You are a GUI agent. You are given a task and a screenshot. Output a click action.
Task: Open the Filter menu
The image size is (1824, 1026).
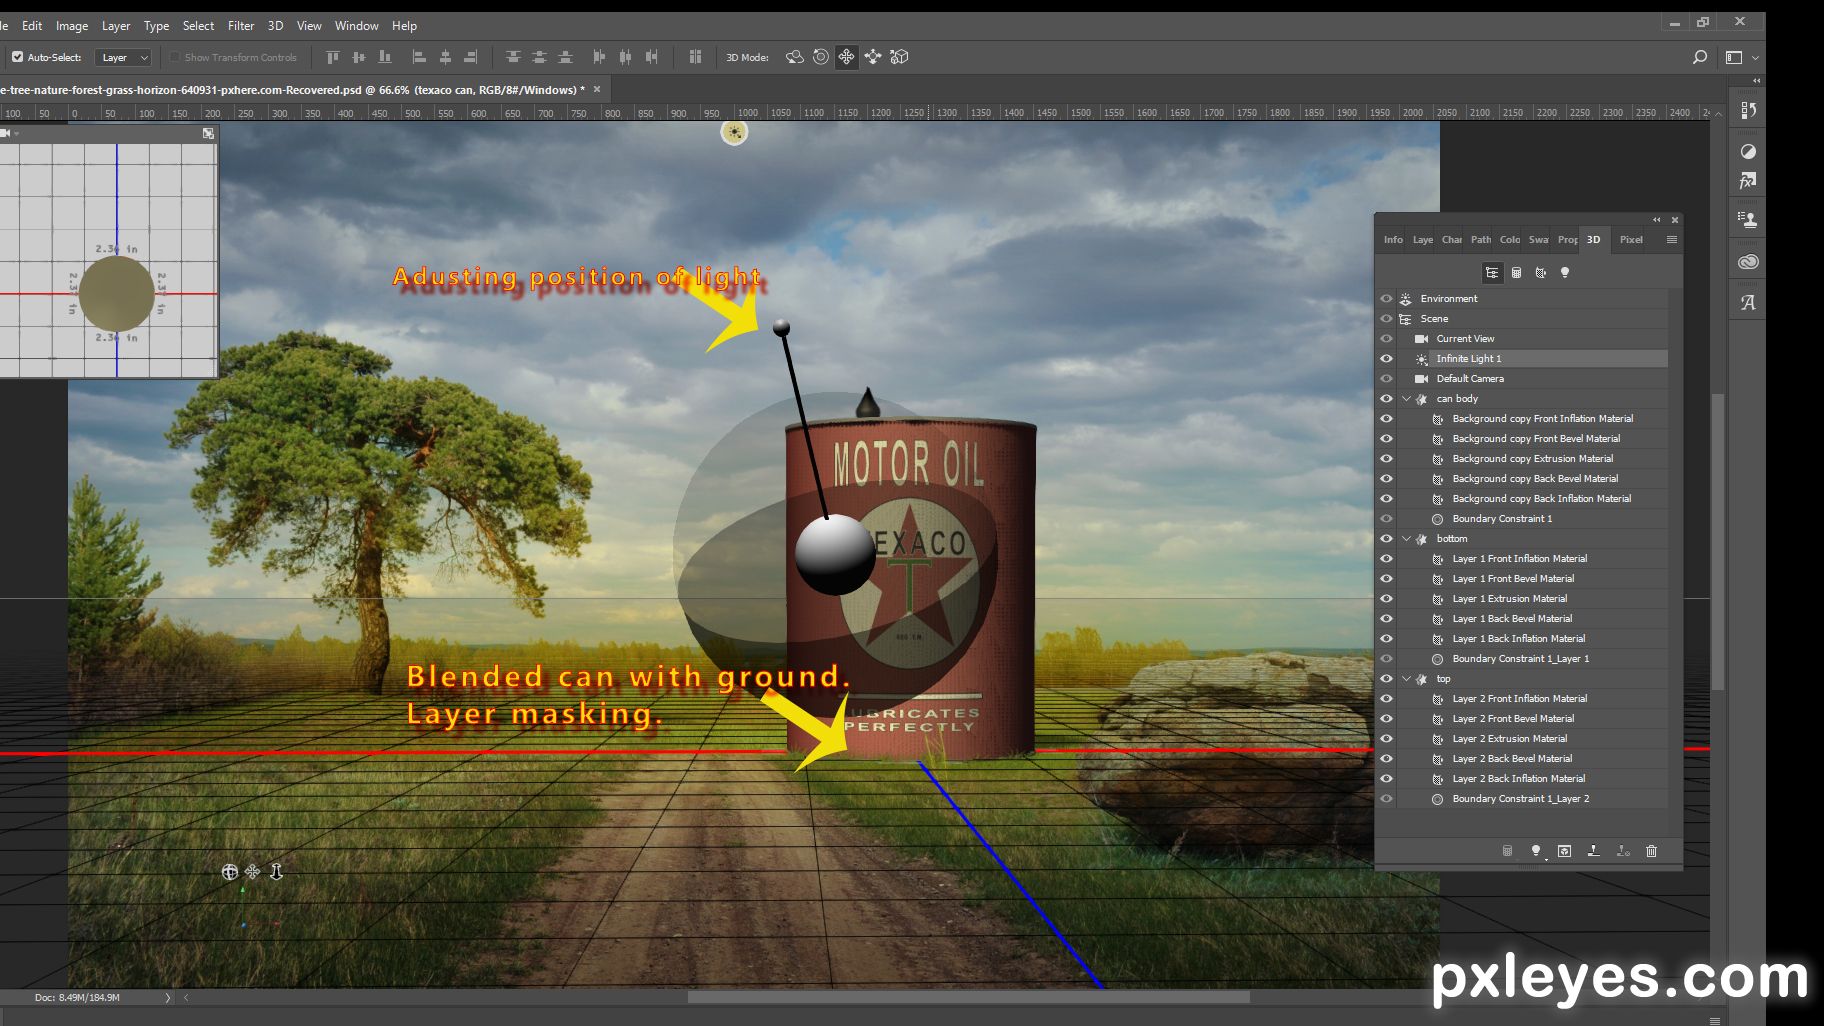[x=241, y=25]
